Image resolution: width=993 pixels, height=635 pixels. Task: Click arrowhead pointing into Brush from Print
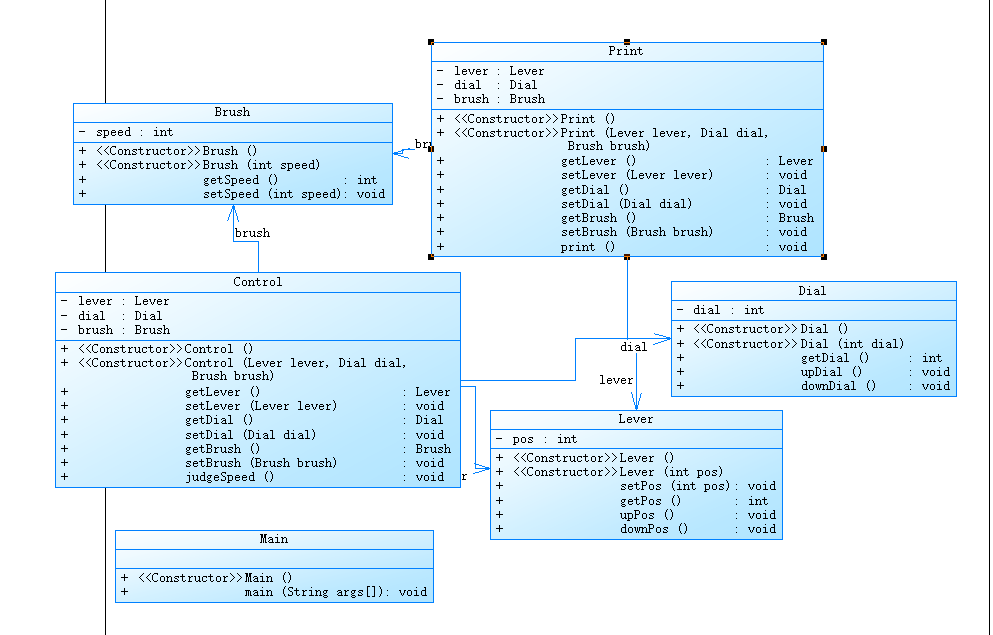click(x=401, y=153)
